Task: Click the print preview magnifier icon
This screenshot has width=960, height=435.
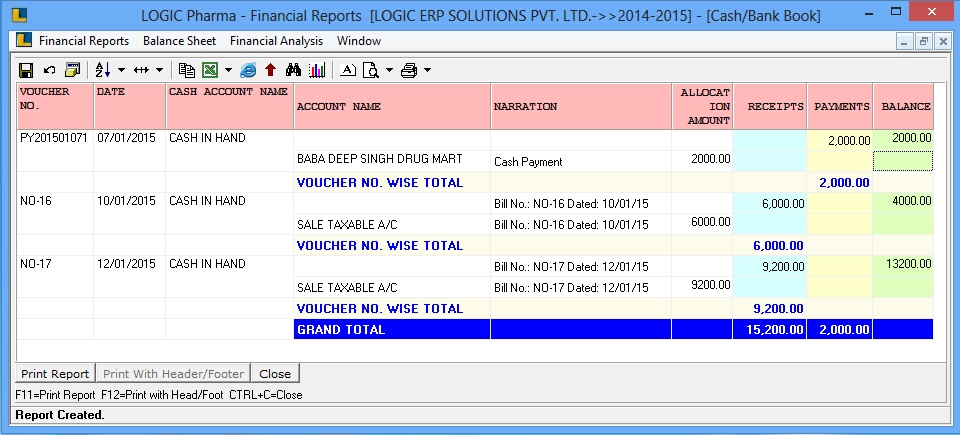Action: [370, 70]
